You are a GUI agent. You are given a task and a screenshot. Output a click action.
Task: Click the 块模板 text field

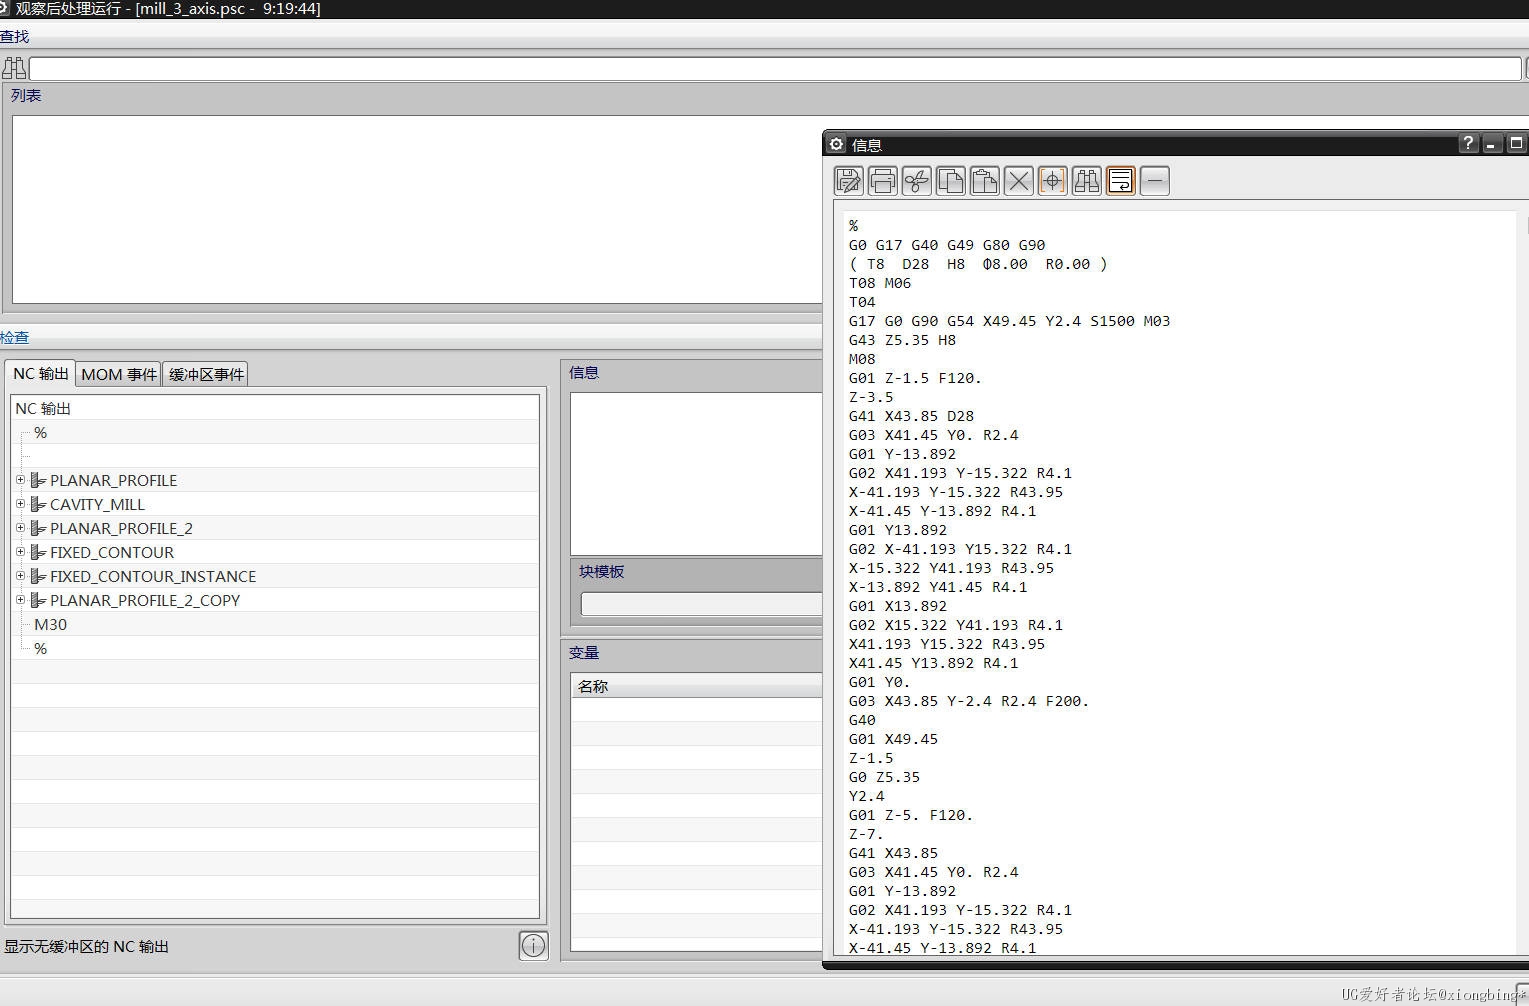(701, 604)
